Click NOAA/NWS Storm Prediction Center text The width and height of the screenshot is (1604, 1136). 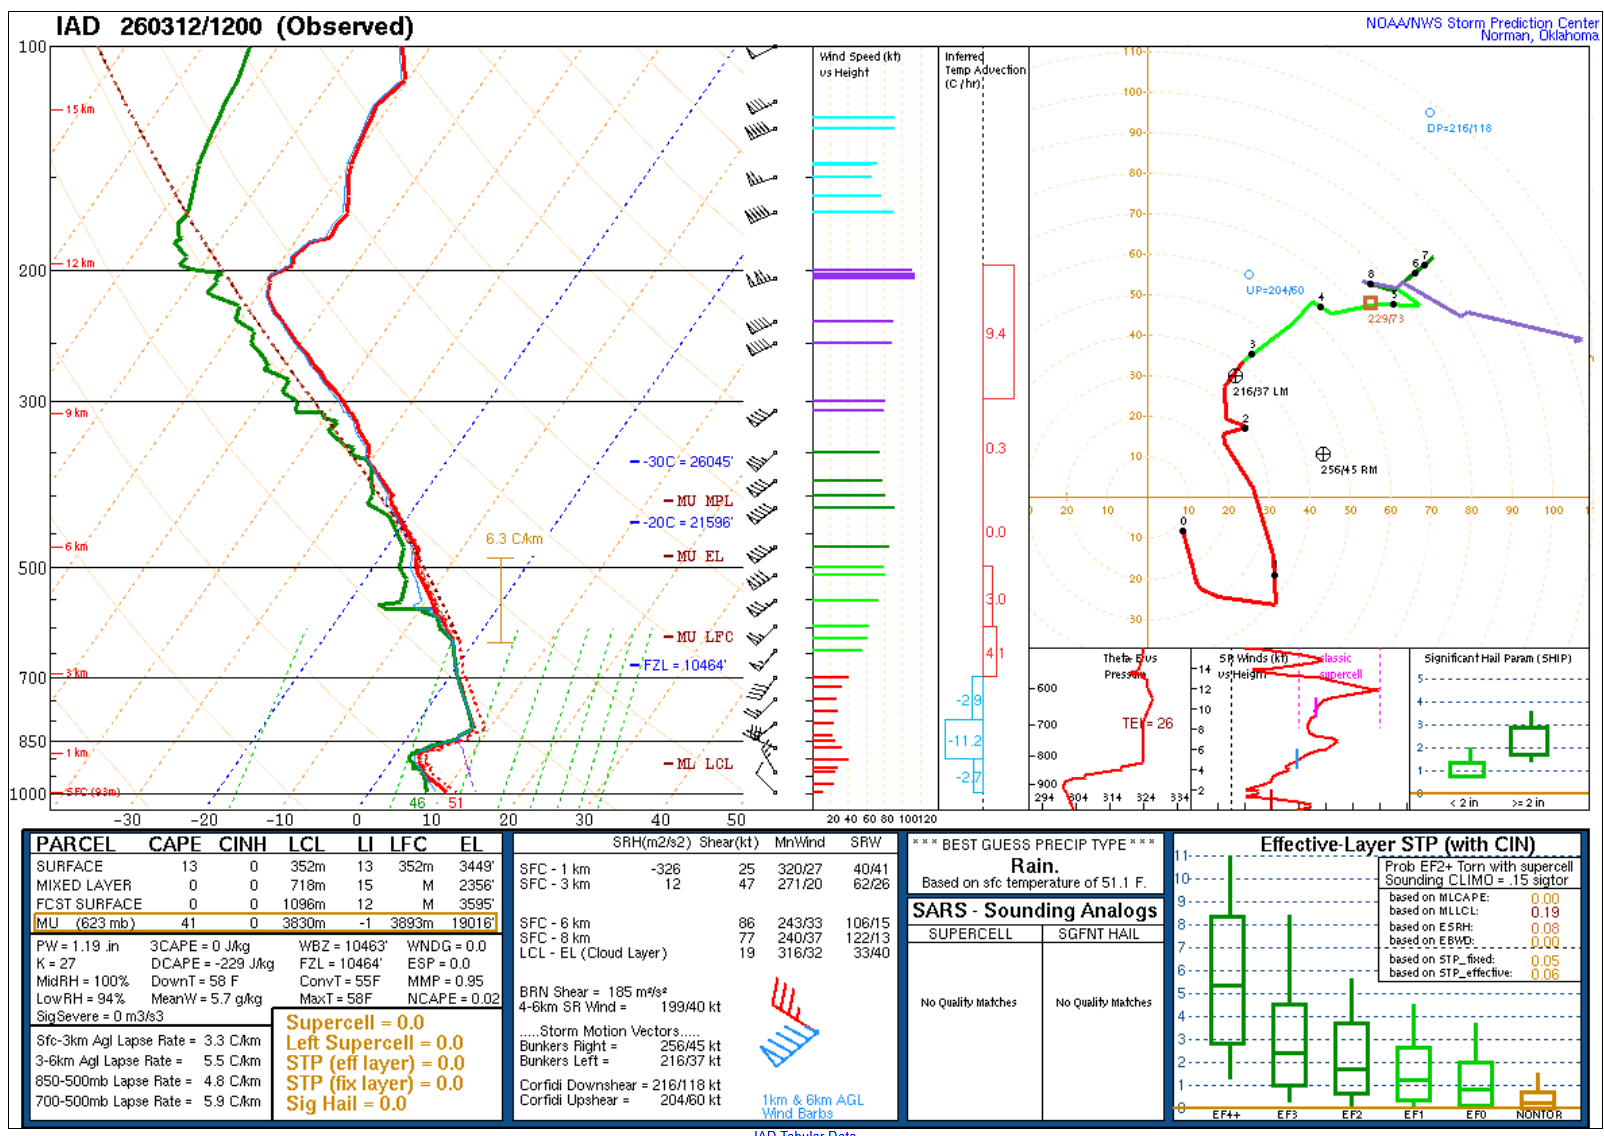coord(1481,23)
